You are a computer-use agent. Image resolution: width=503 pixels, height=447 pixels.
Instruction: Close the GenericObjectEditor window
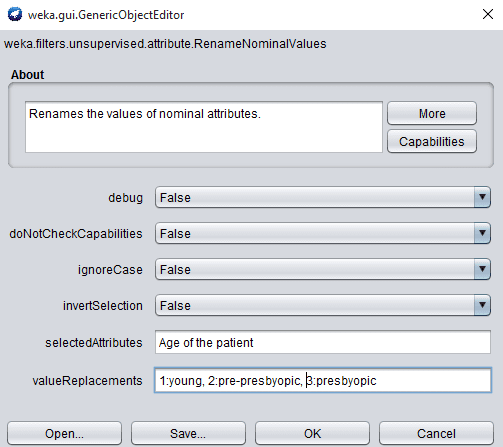(488, 14)
